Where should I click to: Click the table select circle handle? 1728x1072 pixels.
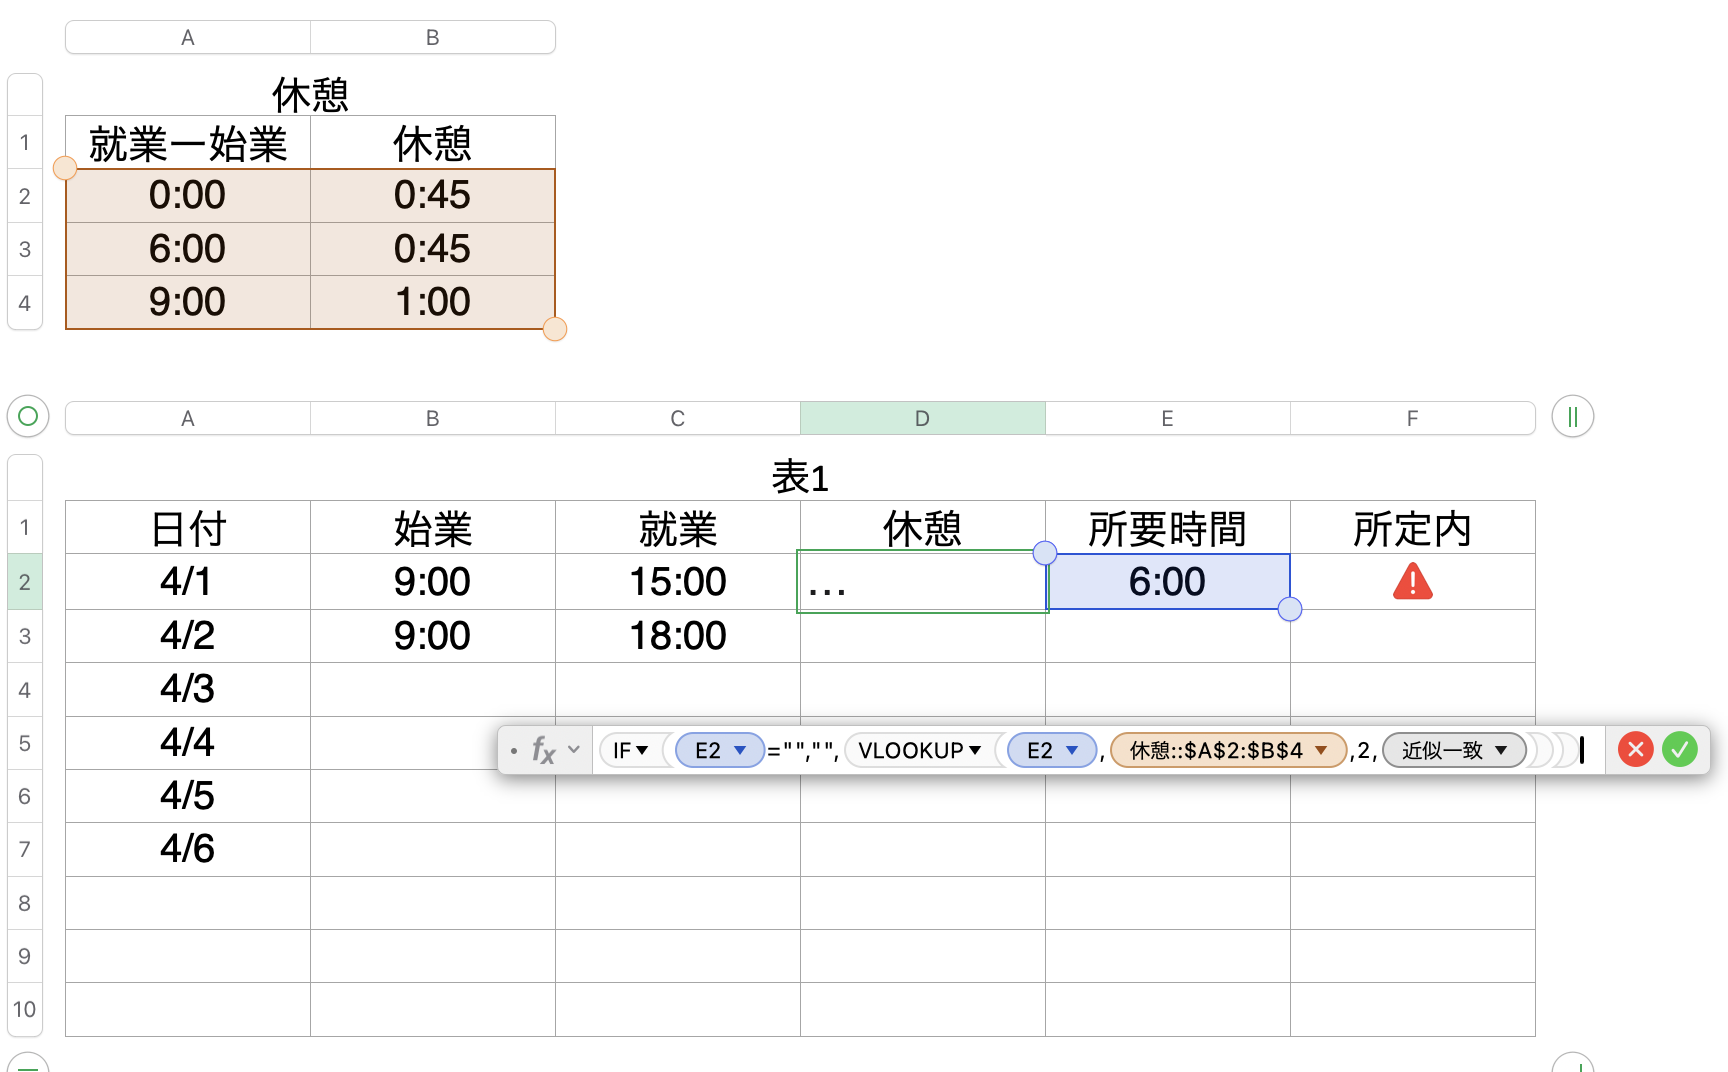[28, 416]
